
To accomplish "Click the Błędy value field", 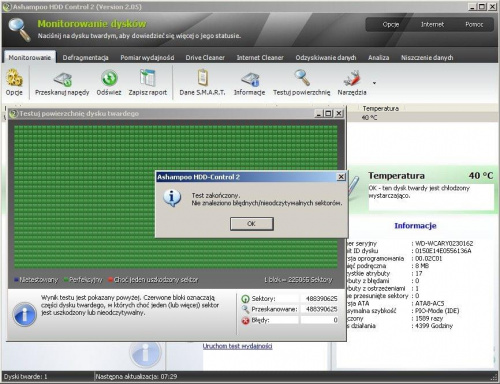I will [x=319, y=320].
